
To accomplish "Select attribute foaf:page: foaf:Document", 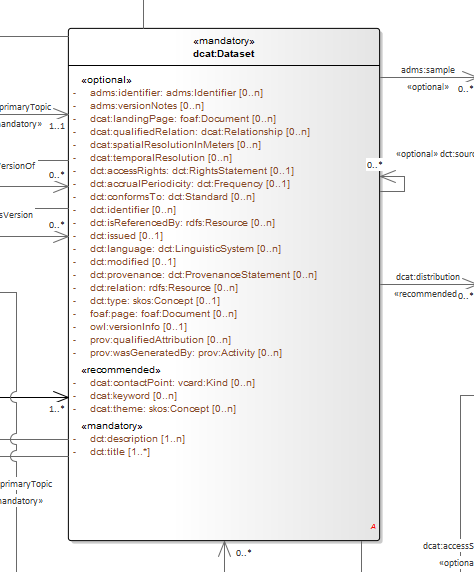I will point(163,314).
